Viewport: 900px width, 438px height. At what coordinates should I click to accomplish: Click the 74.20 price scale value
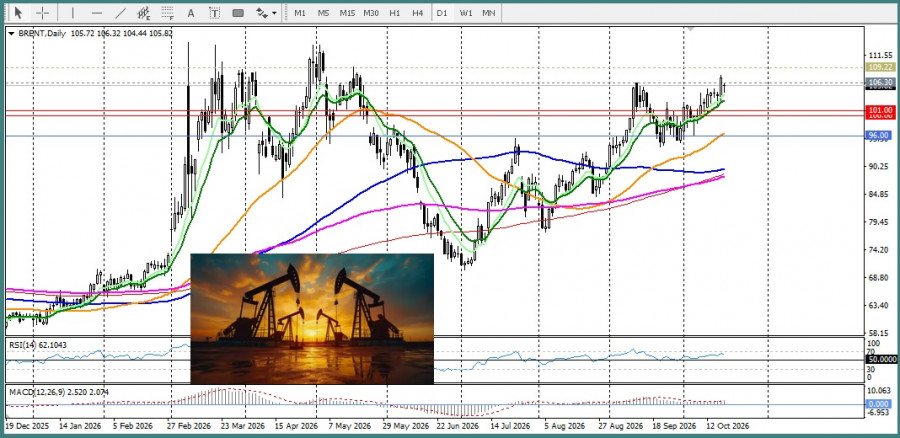879,249
